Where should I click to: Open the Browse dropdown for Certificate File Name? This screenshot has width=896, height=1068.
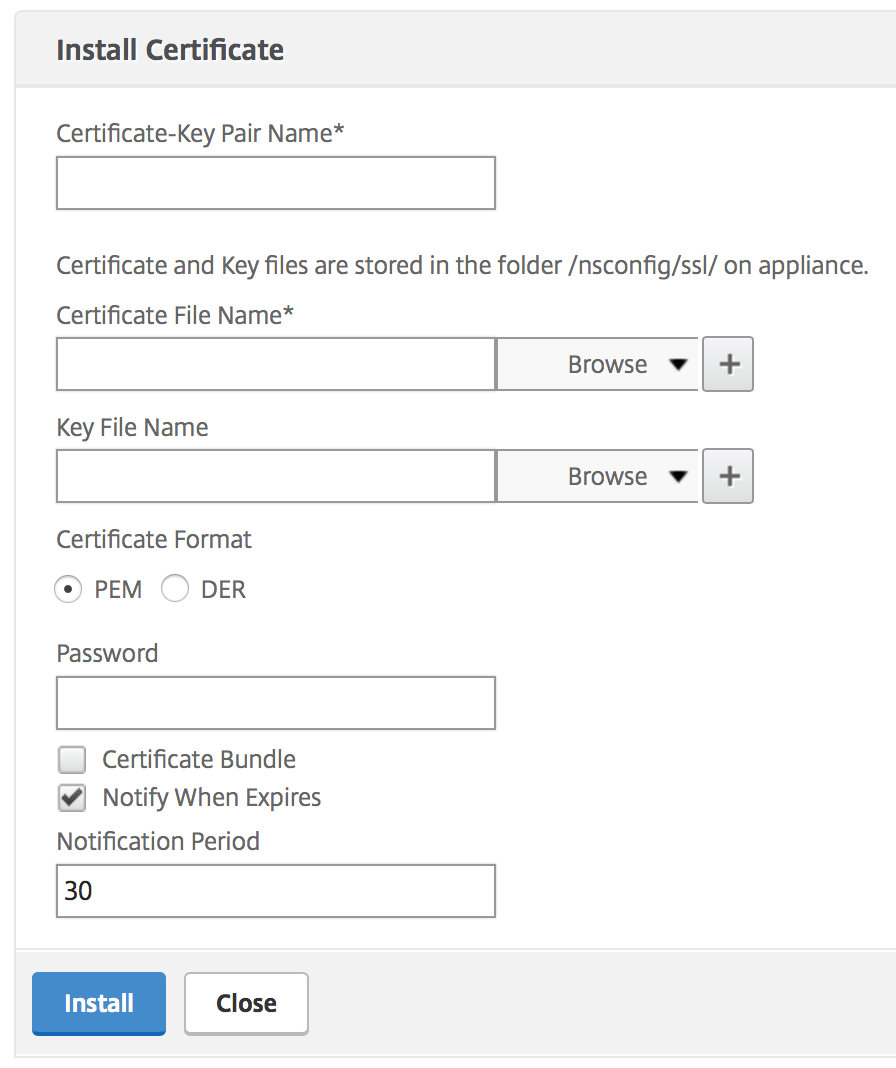[607, 364]
